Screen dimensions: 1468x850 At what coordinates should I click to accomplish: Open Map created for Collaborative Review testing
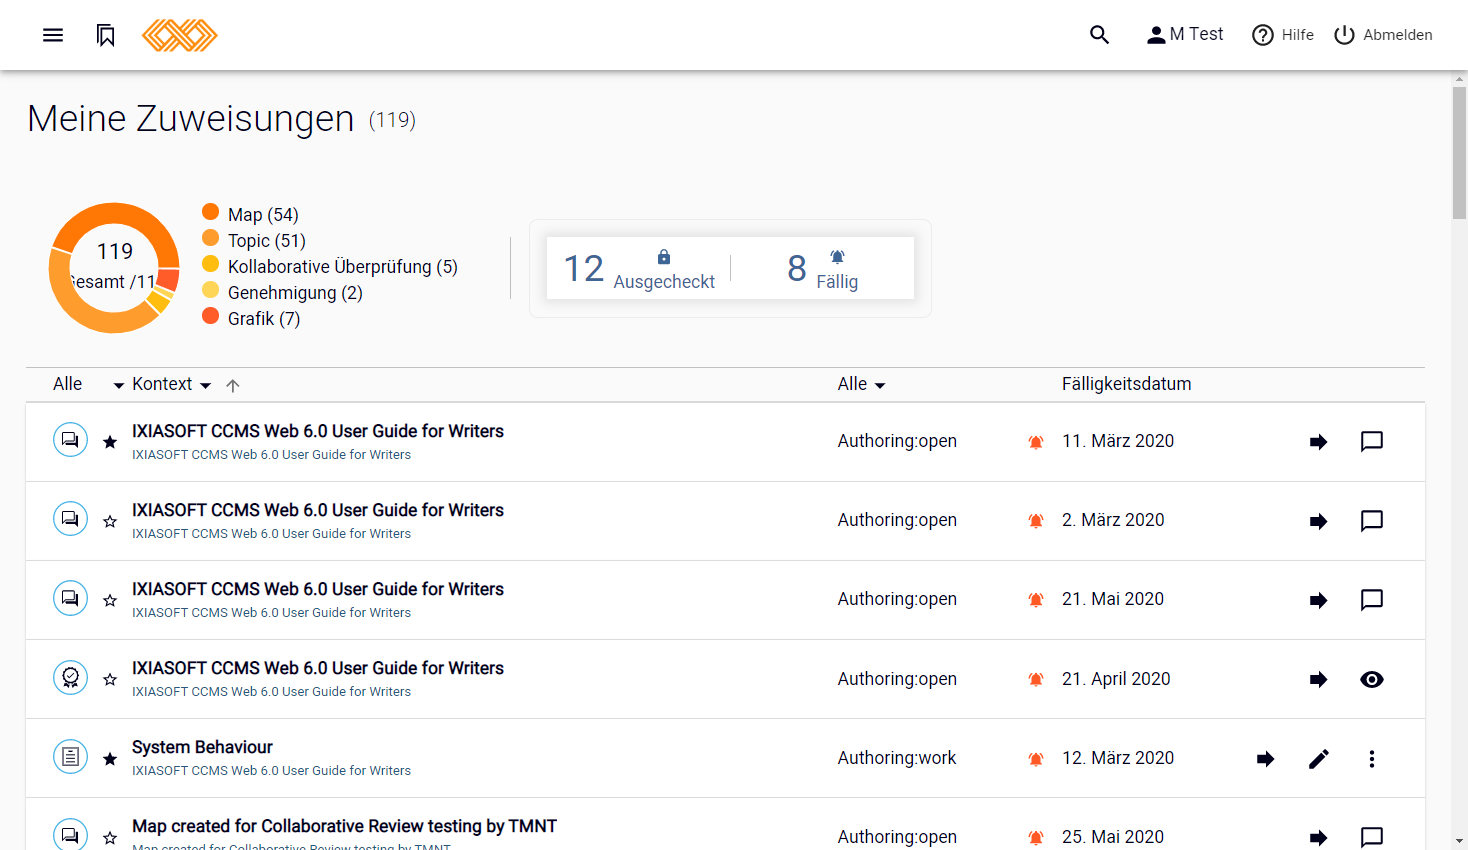(344, 826)
